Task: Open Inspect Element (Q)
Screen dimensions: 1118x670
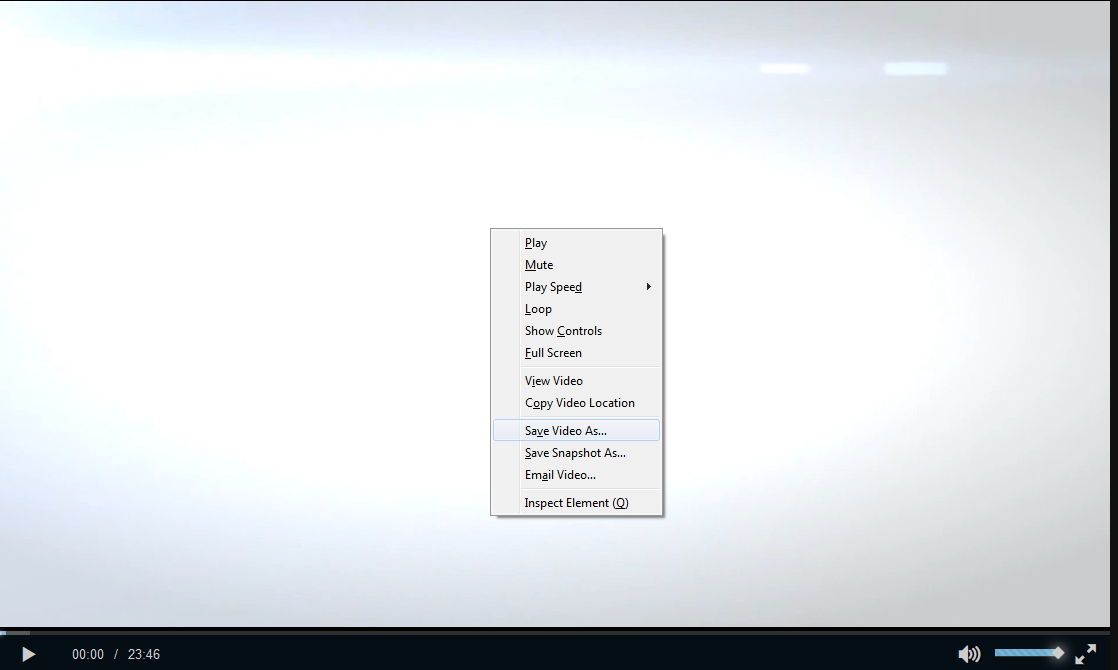Action: tap(576, 503)
